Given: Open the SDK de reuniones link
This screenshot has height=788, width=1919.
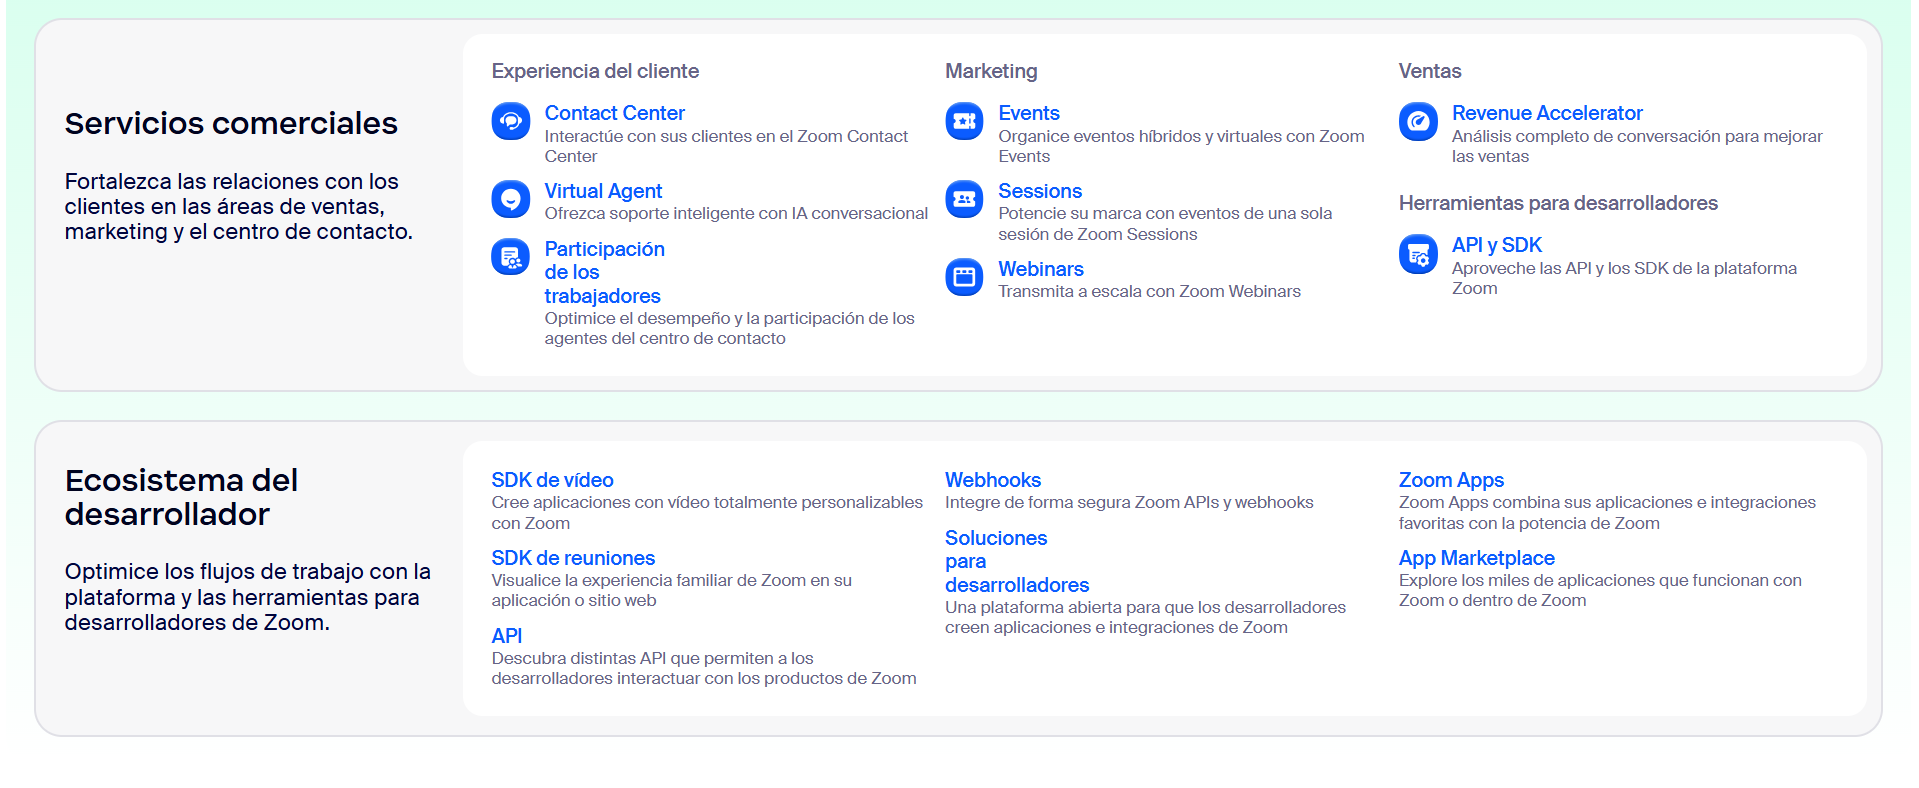Looking at the screenshot, I should tap(573, 558).
